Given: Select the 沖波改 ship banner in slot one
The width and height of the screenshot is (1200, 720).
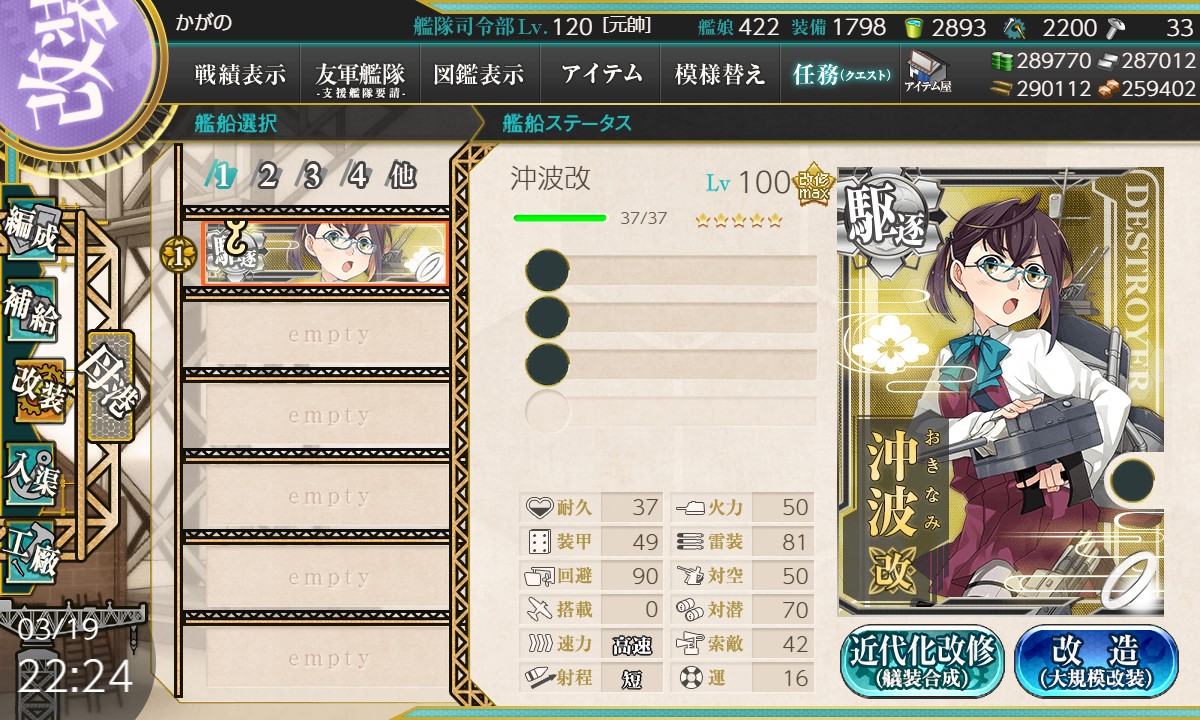Looking at the screenshot, I should 324,253.
